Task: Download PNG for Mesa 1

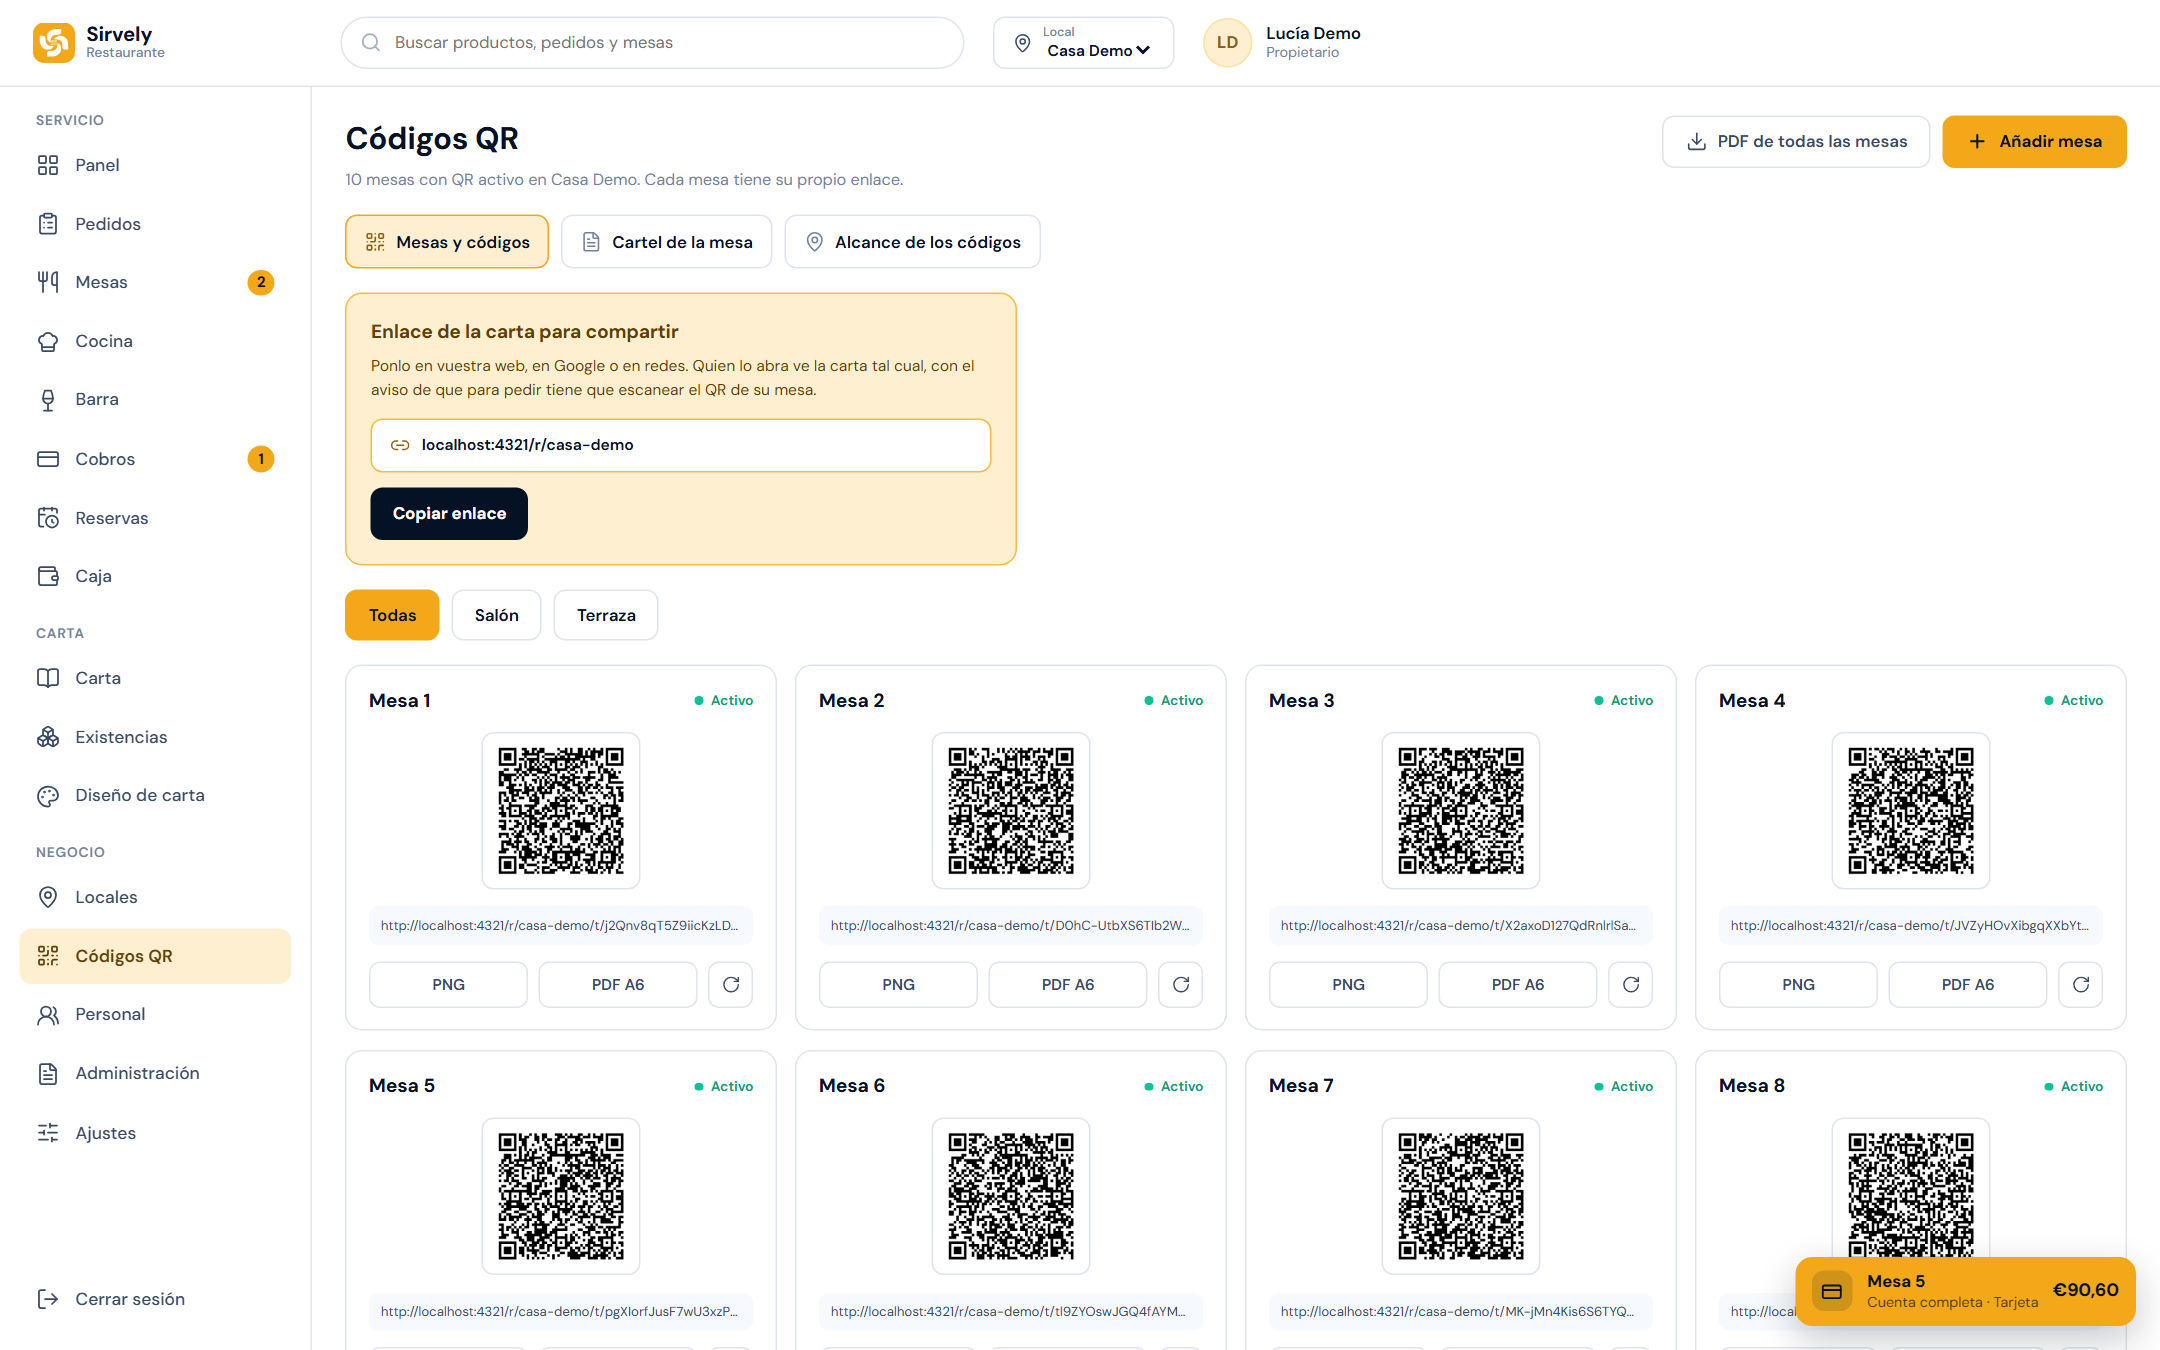Action: pyautogui.click(x=448, y=985)
